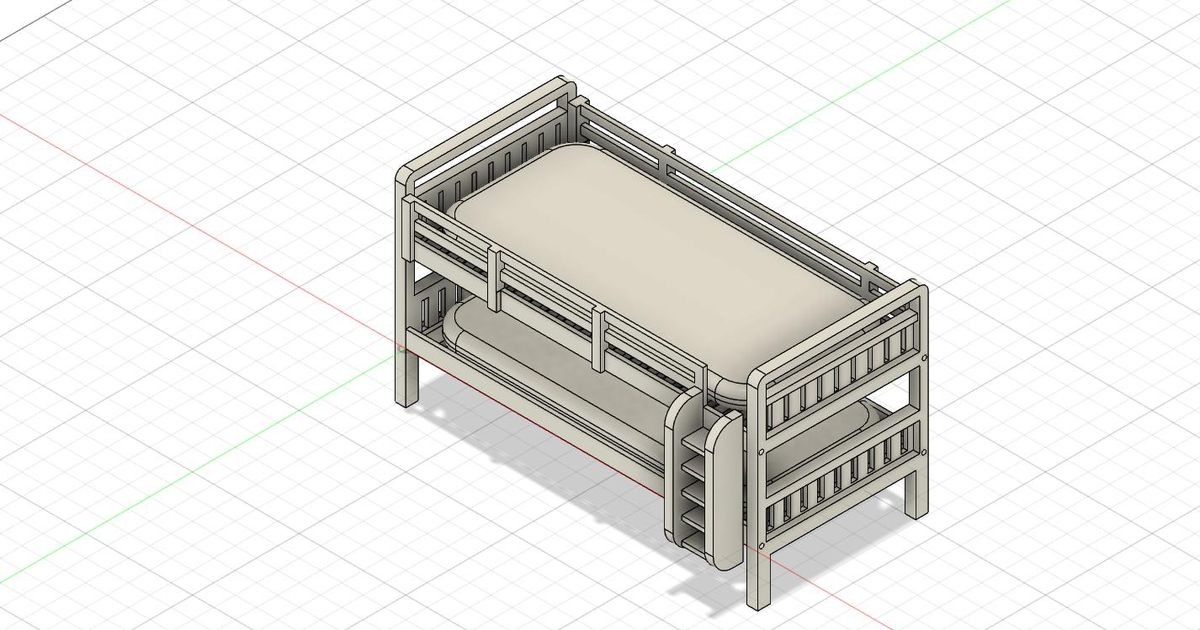Select the top rail of right footboard
This screenshot has width=1200, height=630.
(x=838, y=329)
